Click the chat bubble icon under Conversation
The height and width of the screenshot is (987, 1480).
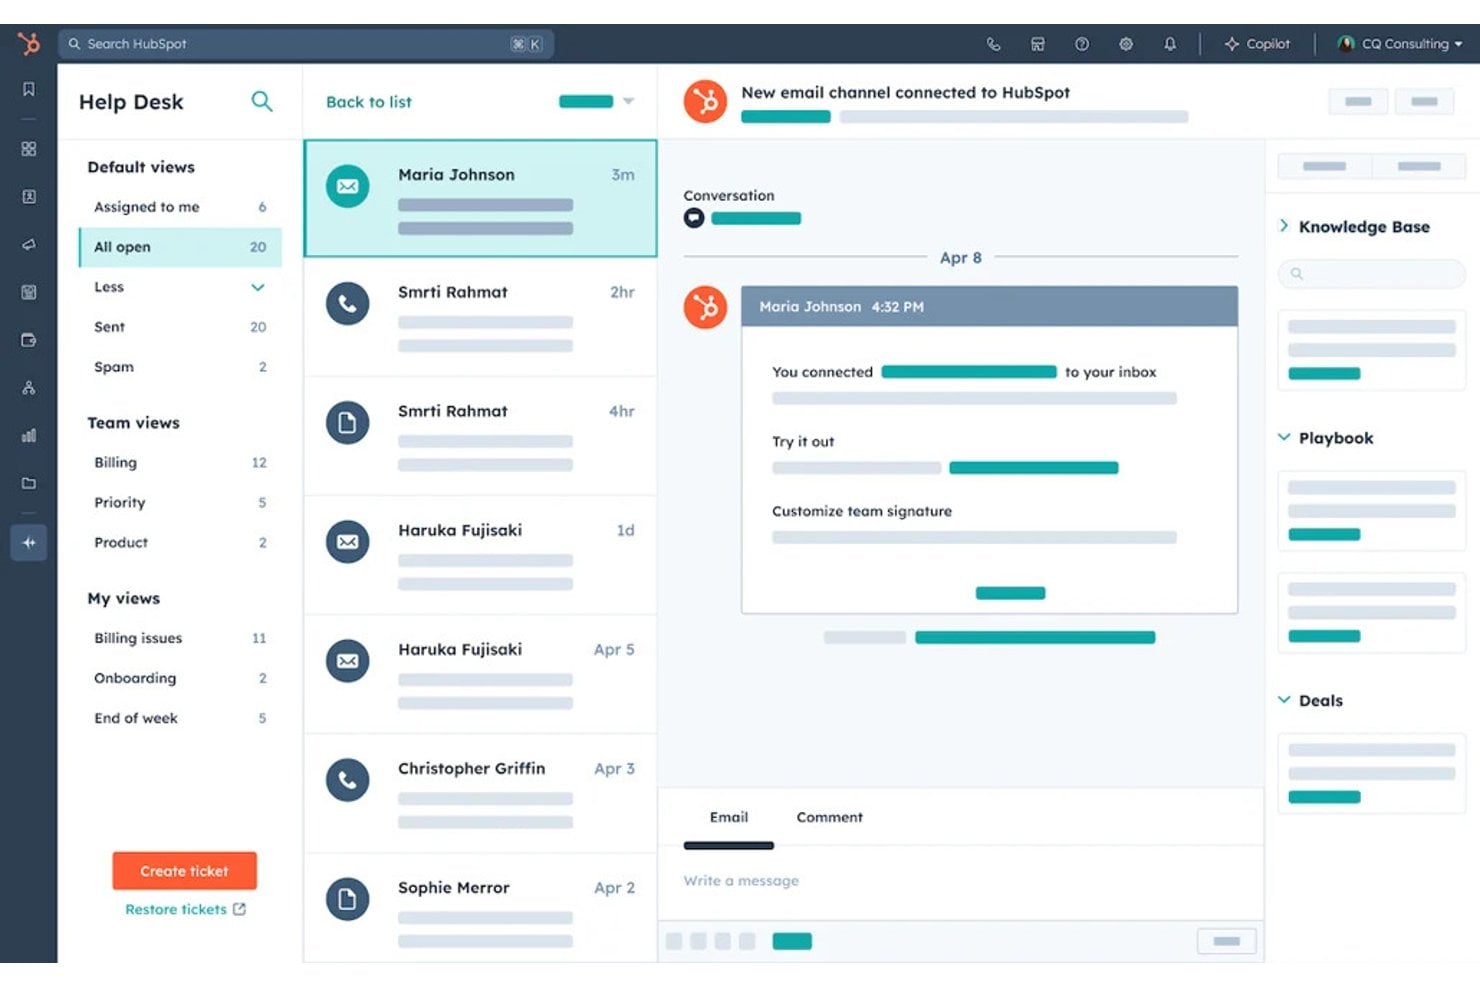pos(694,218)
